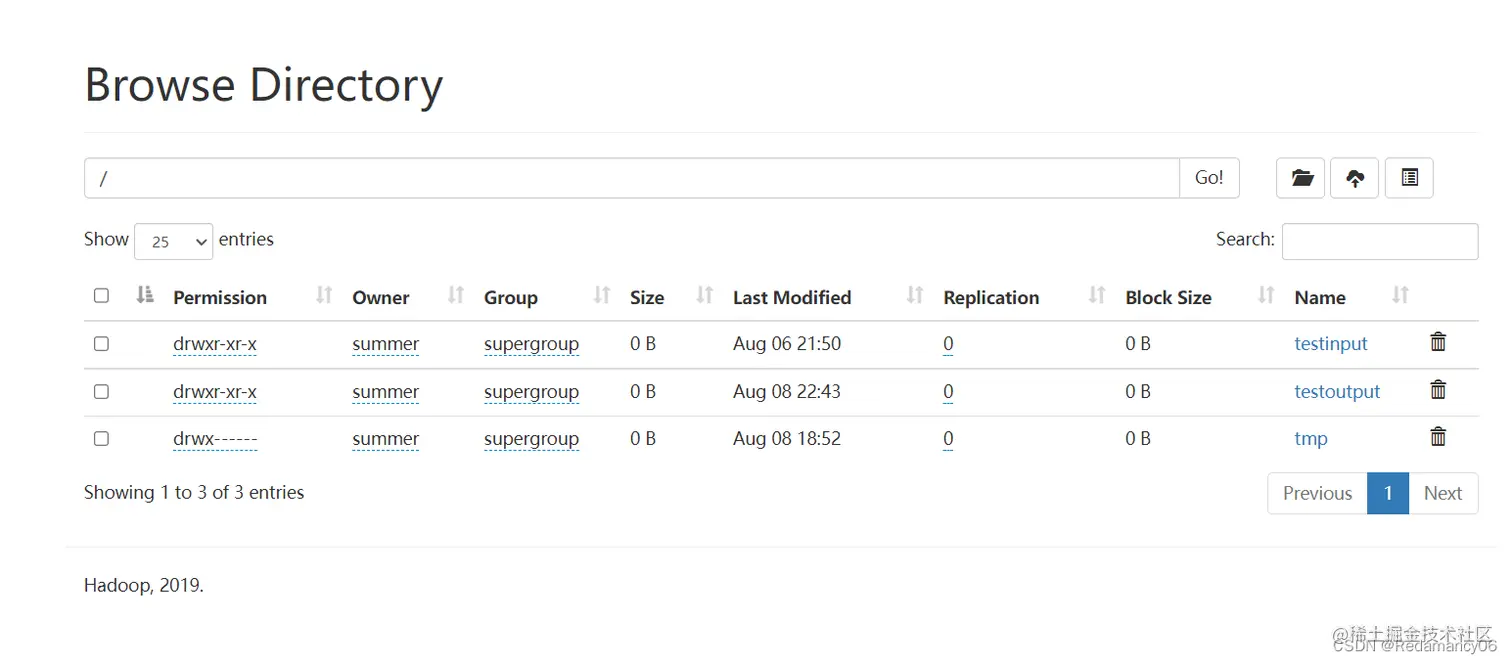Click the upload files cloud icon
This screenshot has height=664, width=1512.
pyautogui.click(x=1355, y=178)
